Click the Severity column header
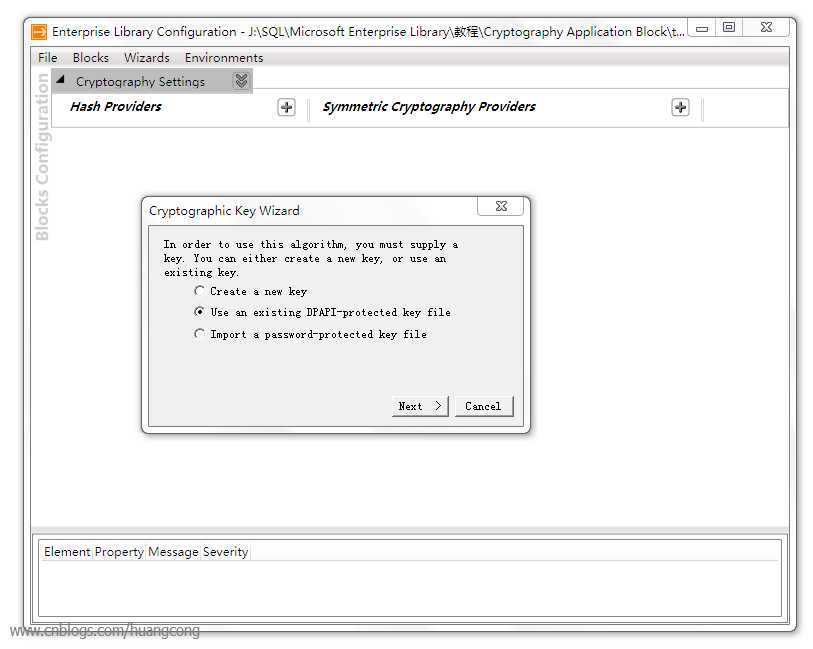 (x=226, y=552)
